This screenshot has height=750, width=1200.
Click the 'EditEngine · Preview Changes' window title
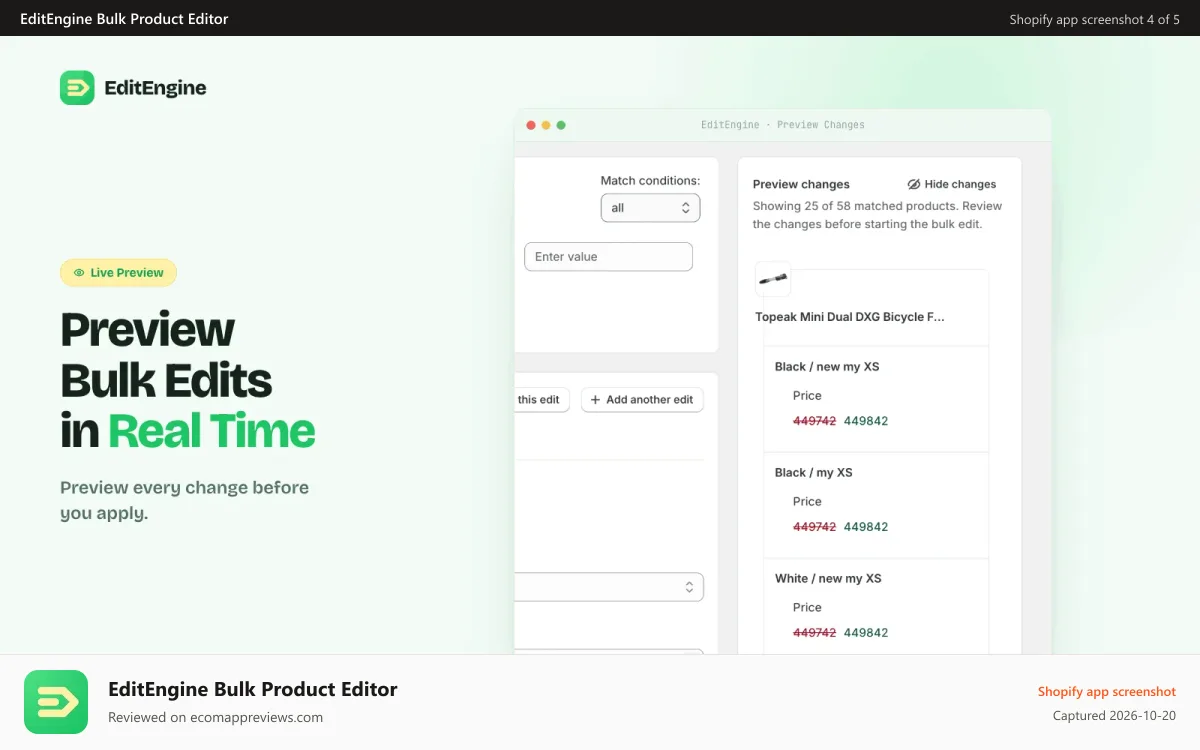tap(783, 125)
